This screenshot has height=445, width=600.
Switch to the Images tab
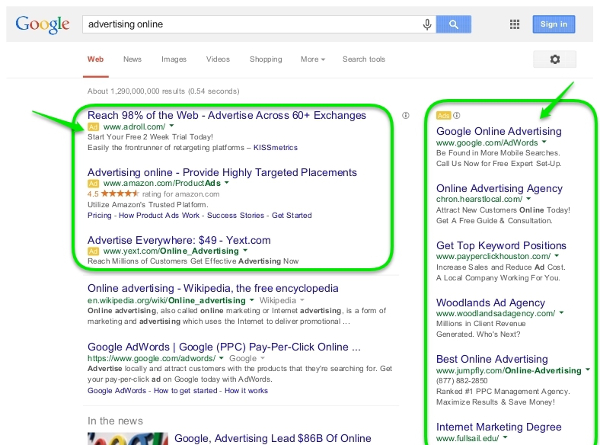coord(174,59)
